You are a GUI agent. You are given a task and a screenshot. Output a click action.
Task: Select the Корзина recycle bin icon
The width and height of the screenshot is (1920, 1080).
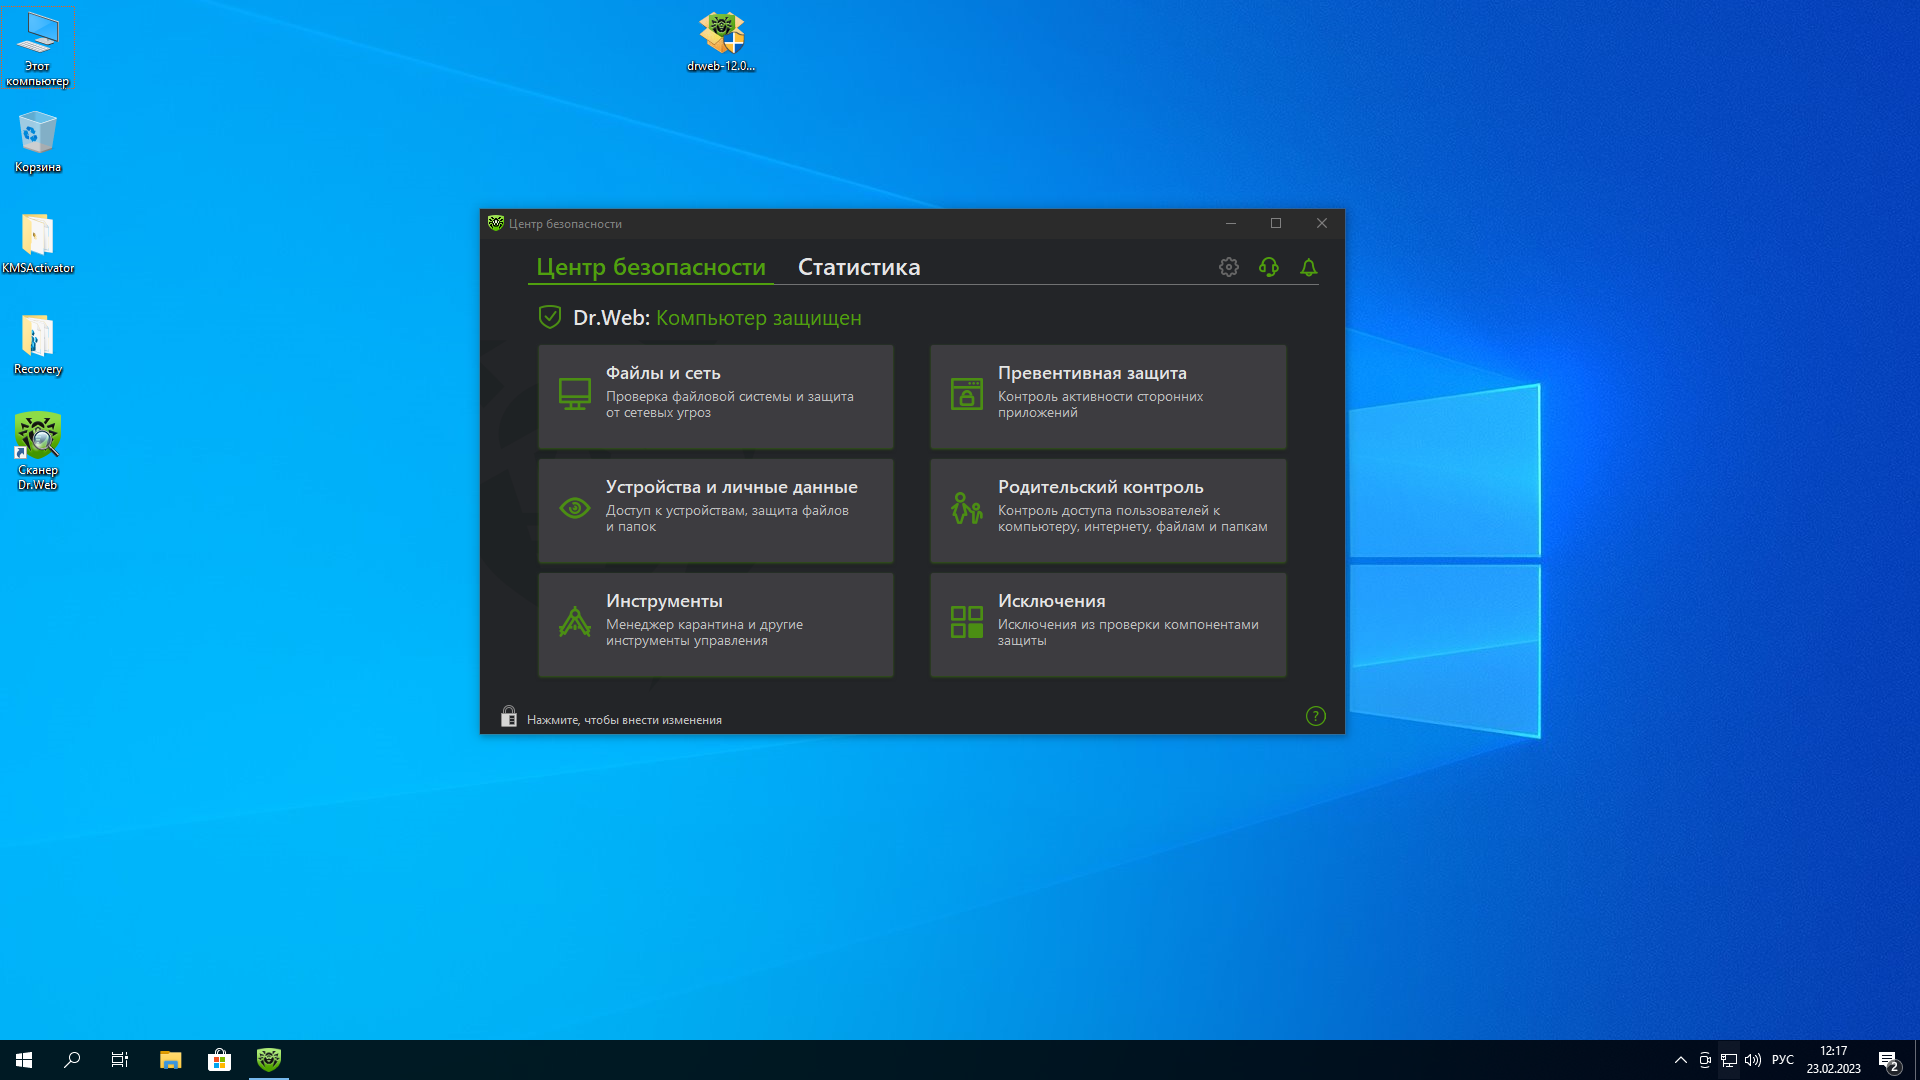tap(38, 142)
